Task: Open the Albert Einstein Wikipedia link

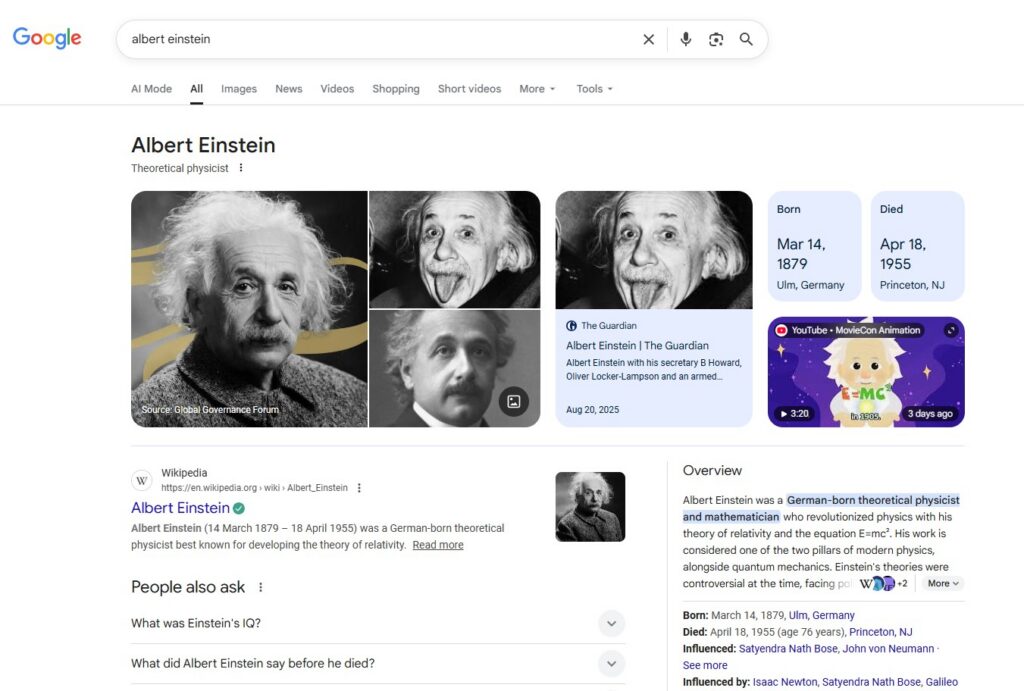Action: (x=182, y=508)
